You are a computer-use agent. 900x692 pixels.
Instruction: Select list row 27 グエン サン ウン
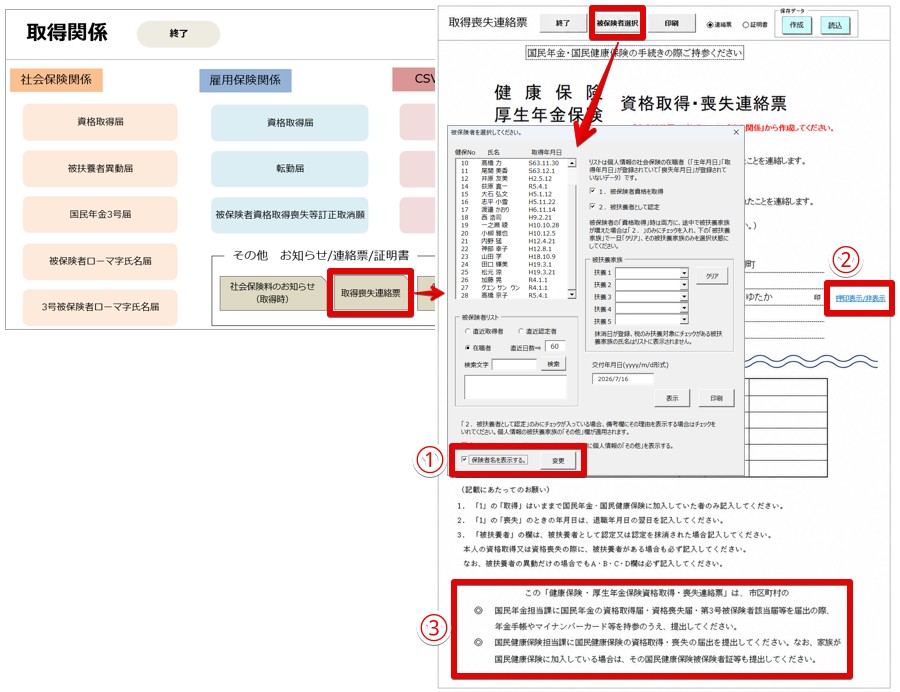[511, 287]
